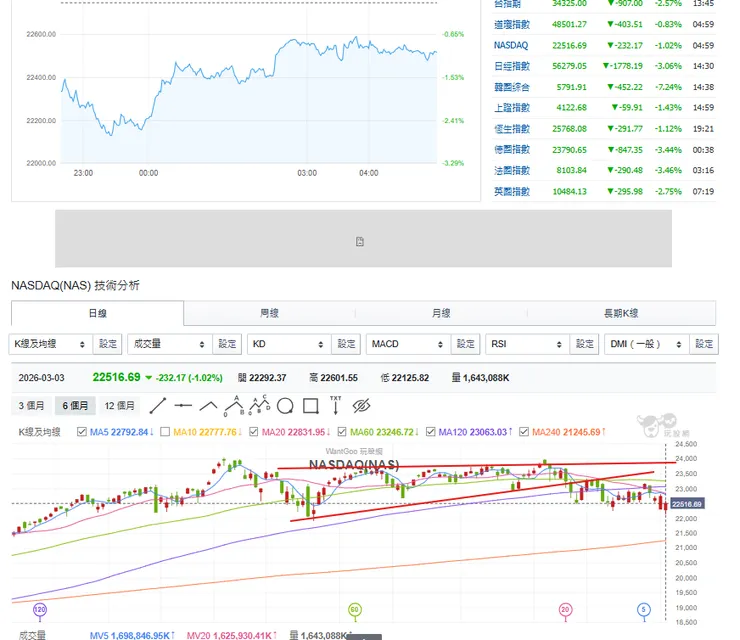The height and width of the screenshot is (640, 740).
Task: Switch to the 周線 tab
Action: (270, 313)
